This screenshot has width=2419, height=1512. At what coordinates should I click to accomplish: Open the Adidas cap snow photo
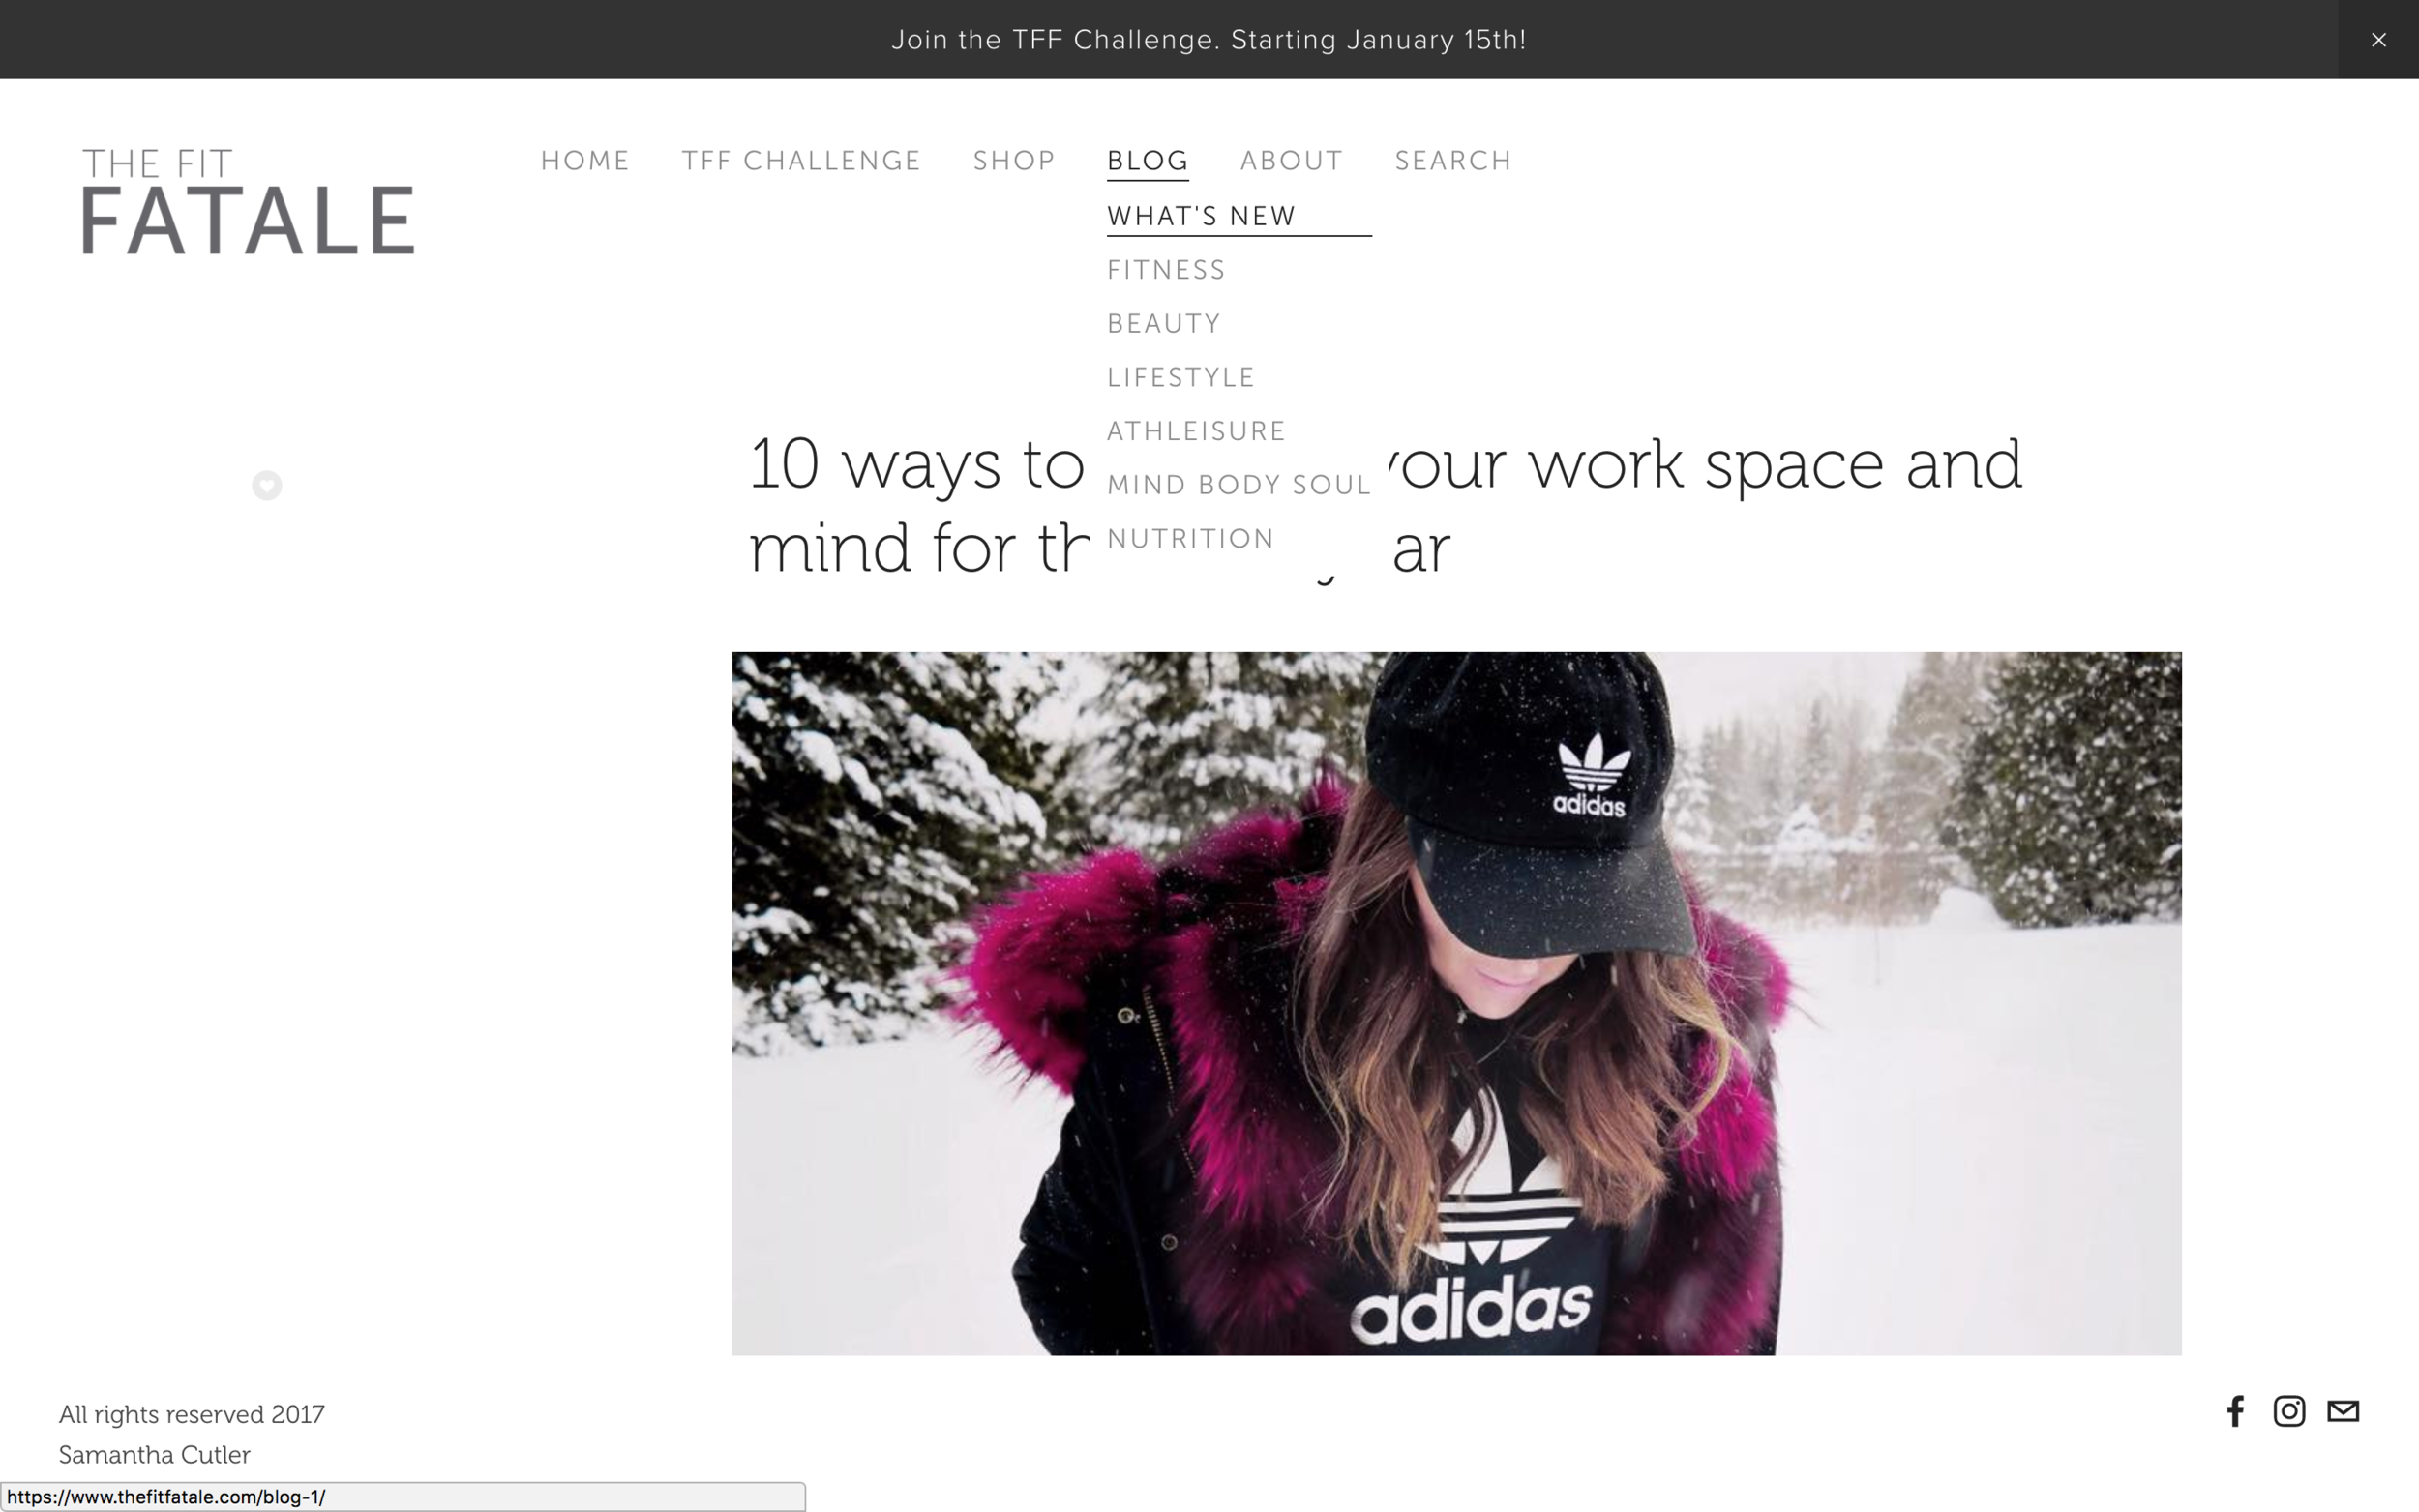click(x=1456, y=1003)
